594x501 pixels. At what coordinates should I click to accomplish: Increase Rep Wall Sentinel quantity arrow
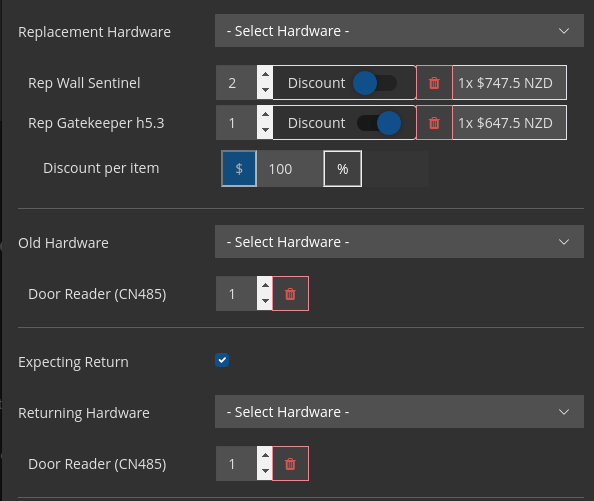pyautogui.click(x=265, y=74)
